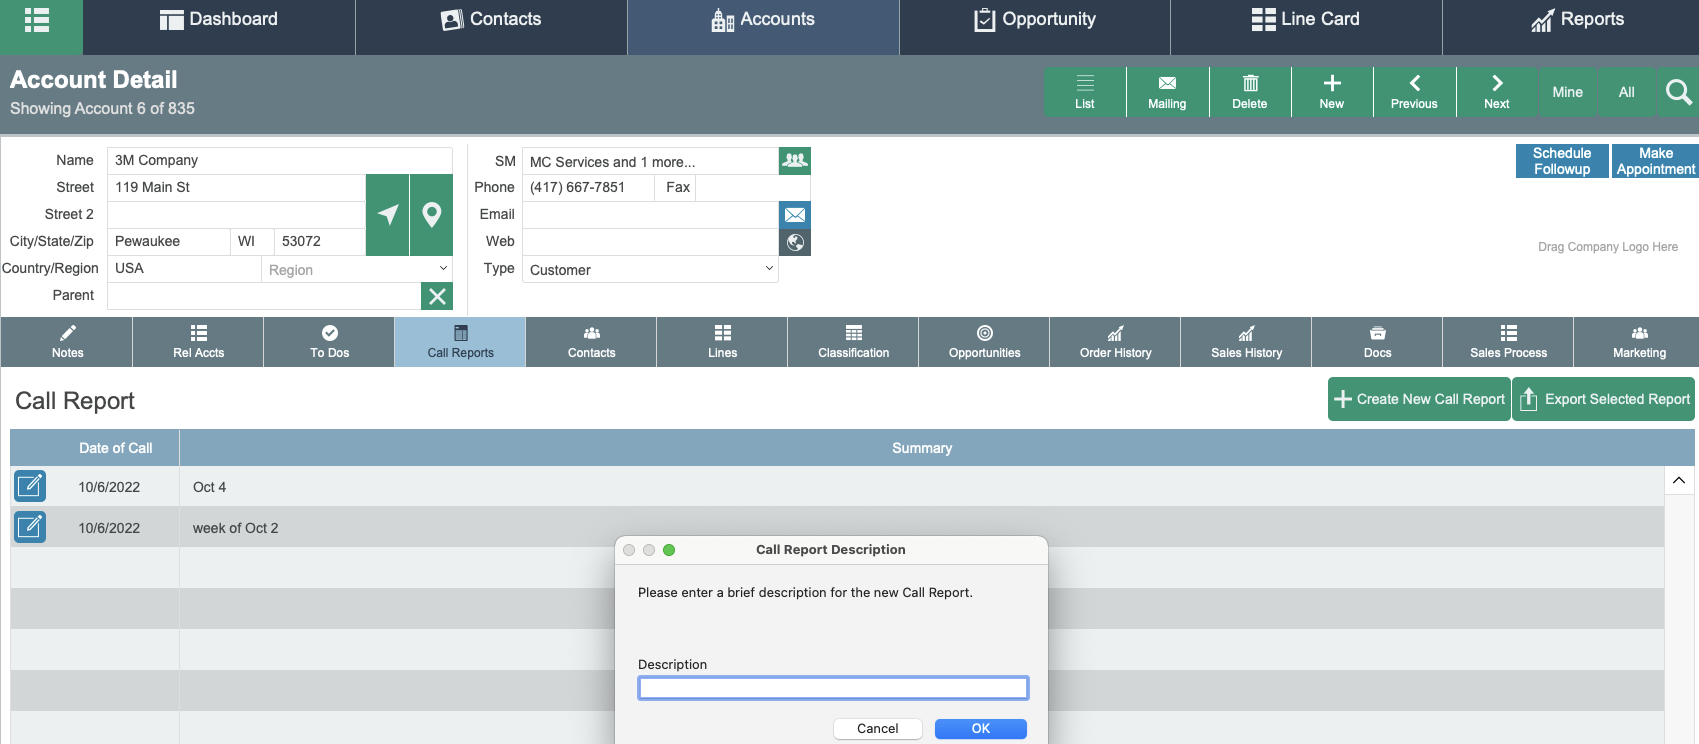Click Create New Call Report

tap(1419, 399)
